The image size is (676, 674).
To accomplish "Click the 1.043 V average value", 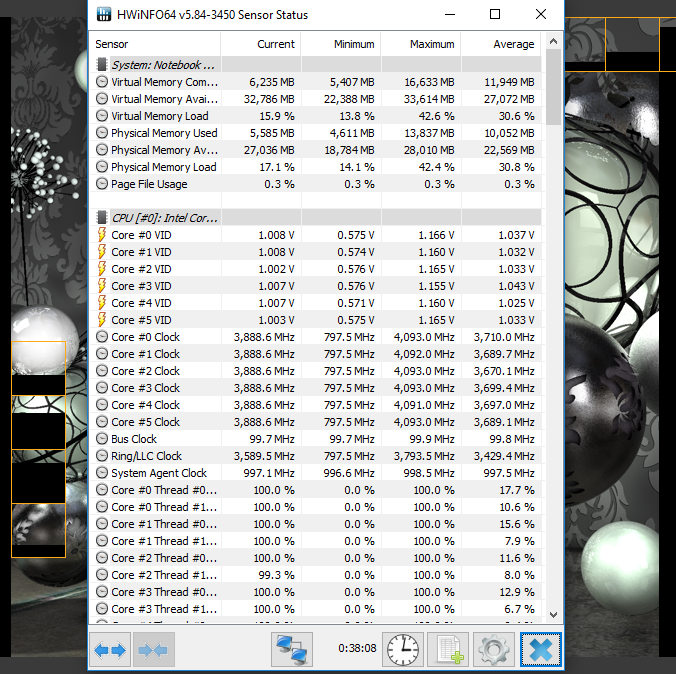I will click(x=516, y=286).
